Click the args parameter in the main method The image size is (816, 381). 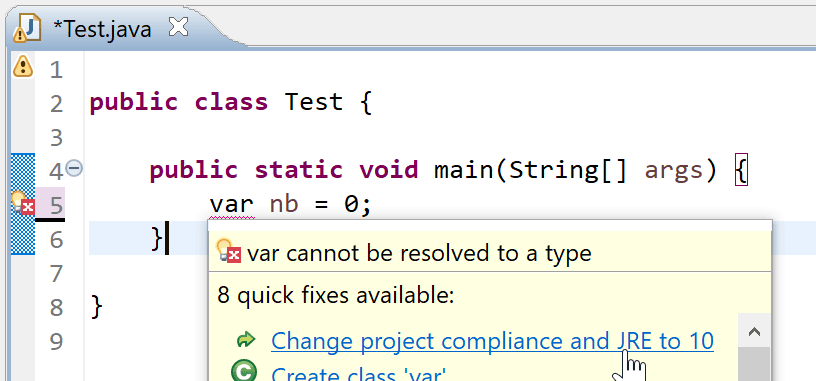pos(674,171)
